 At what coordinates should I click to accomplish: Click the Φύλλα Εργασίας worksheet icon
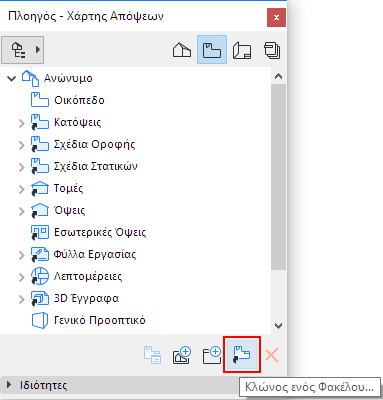[x=40, y=254]
